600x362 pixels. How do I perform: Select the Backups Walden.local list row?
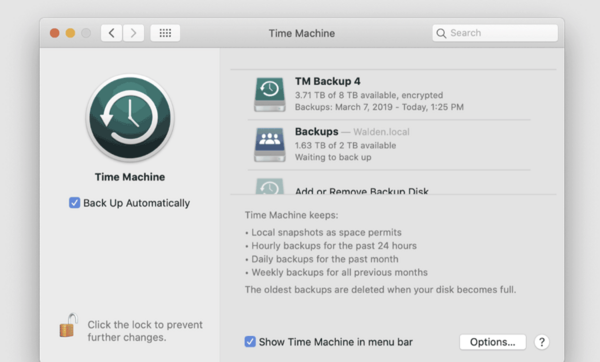(x=389, y=145)
